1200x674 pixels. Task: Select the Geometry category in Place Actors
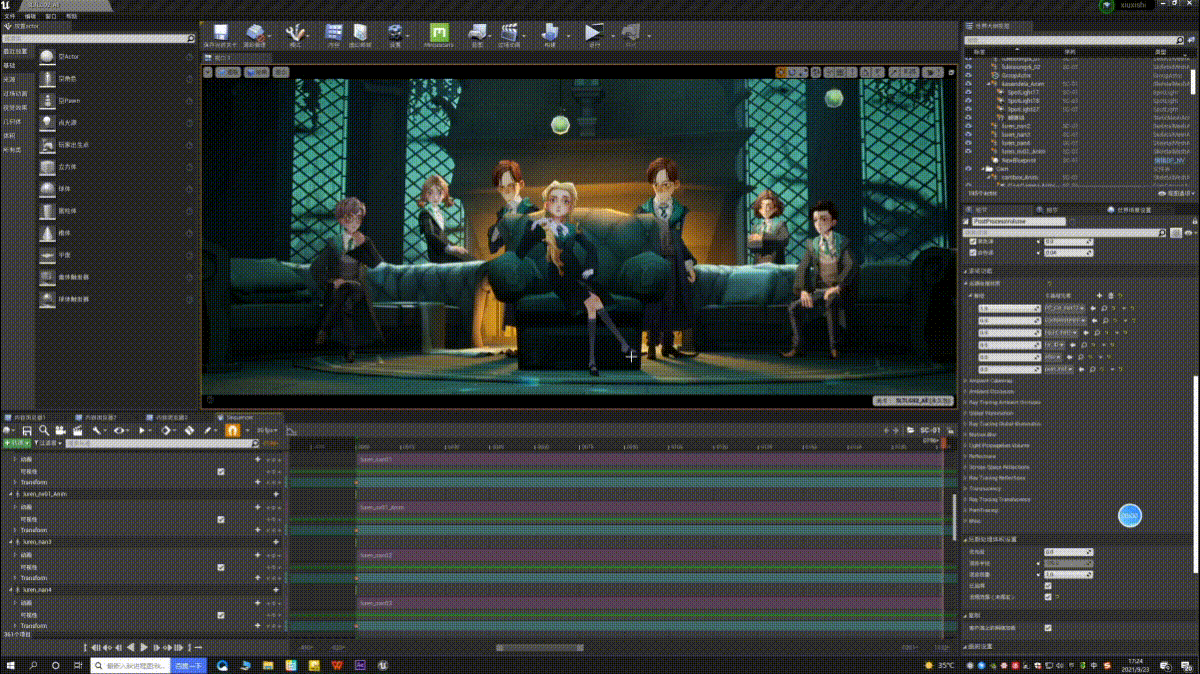(x=11, y=121)
